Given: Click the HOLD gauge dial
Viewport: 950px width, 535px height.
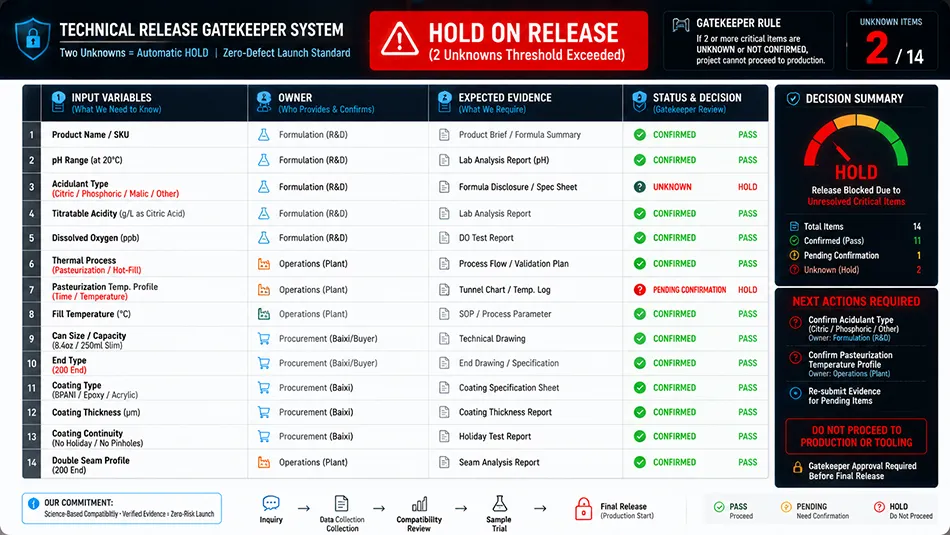Looking at the screenshot, I should [856, 141].
